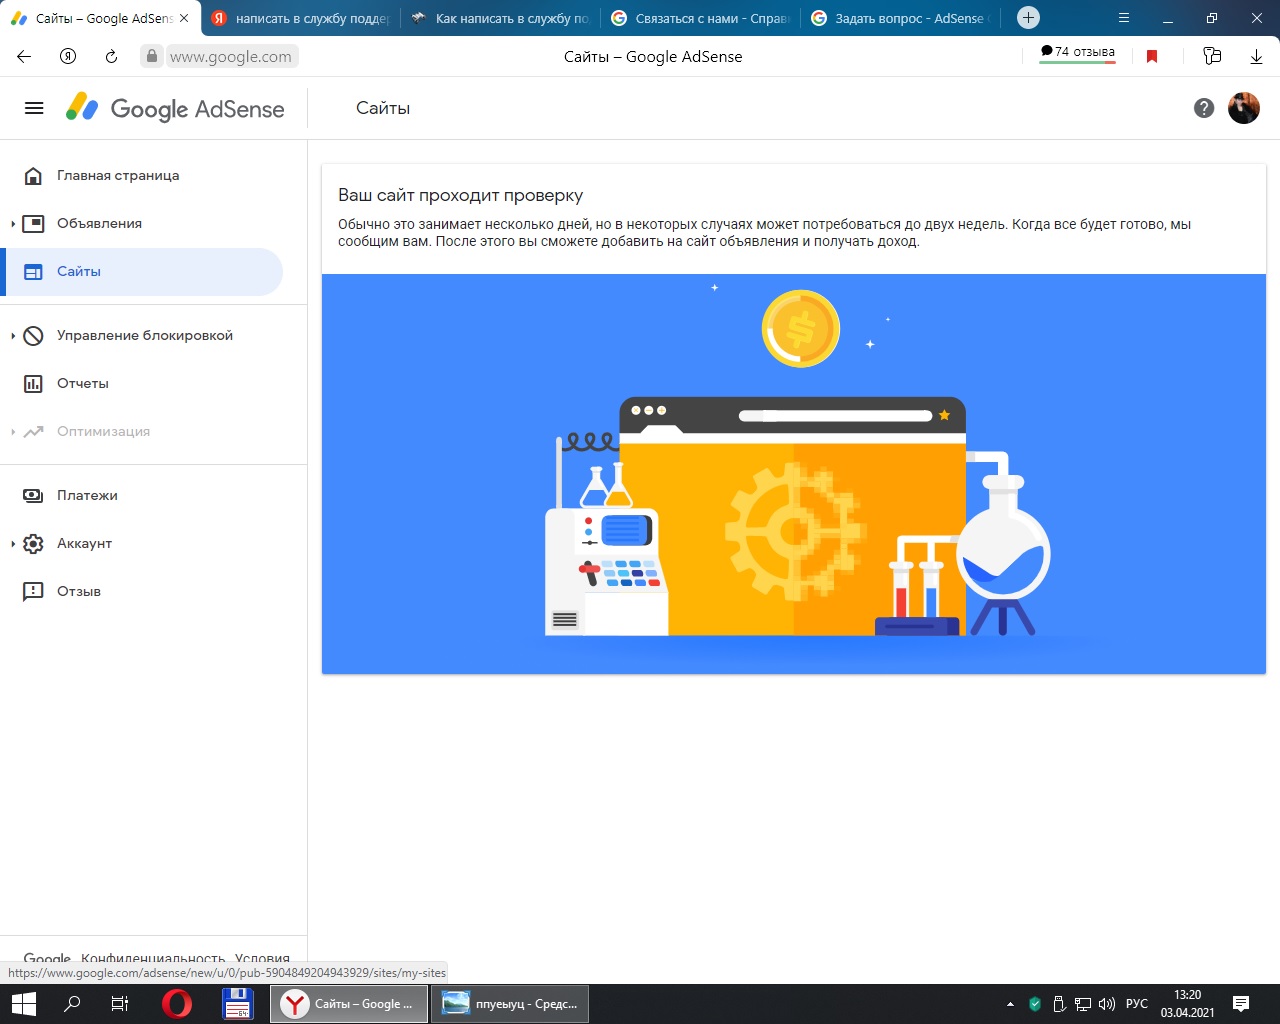Open the browser extensions panel icon

point(1212,56)
